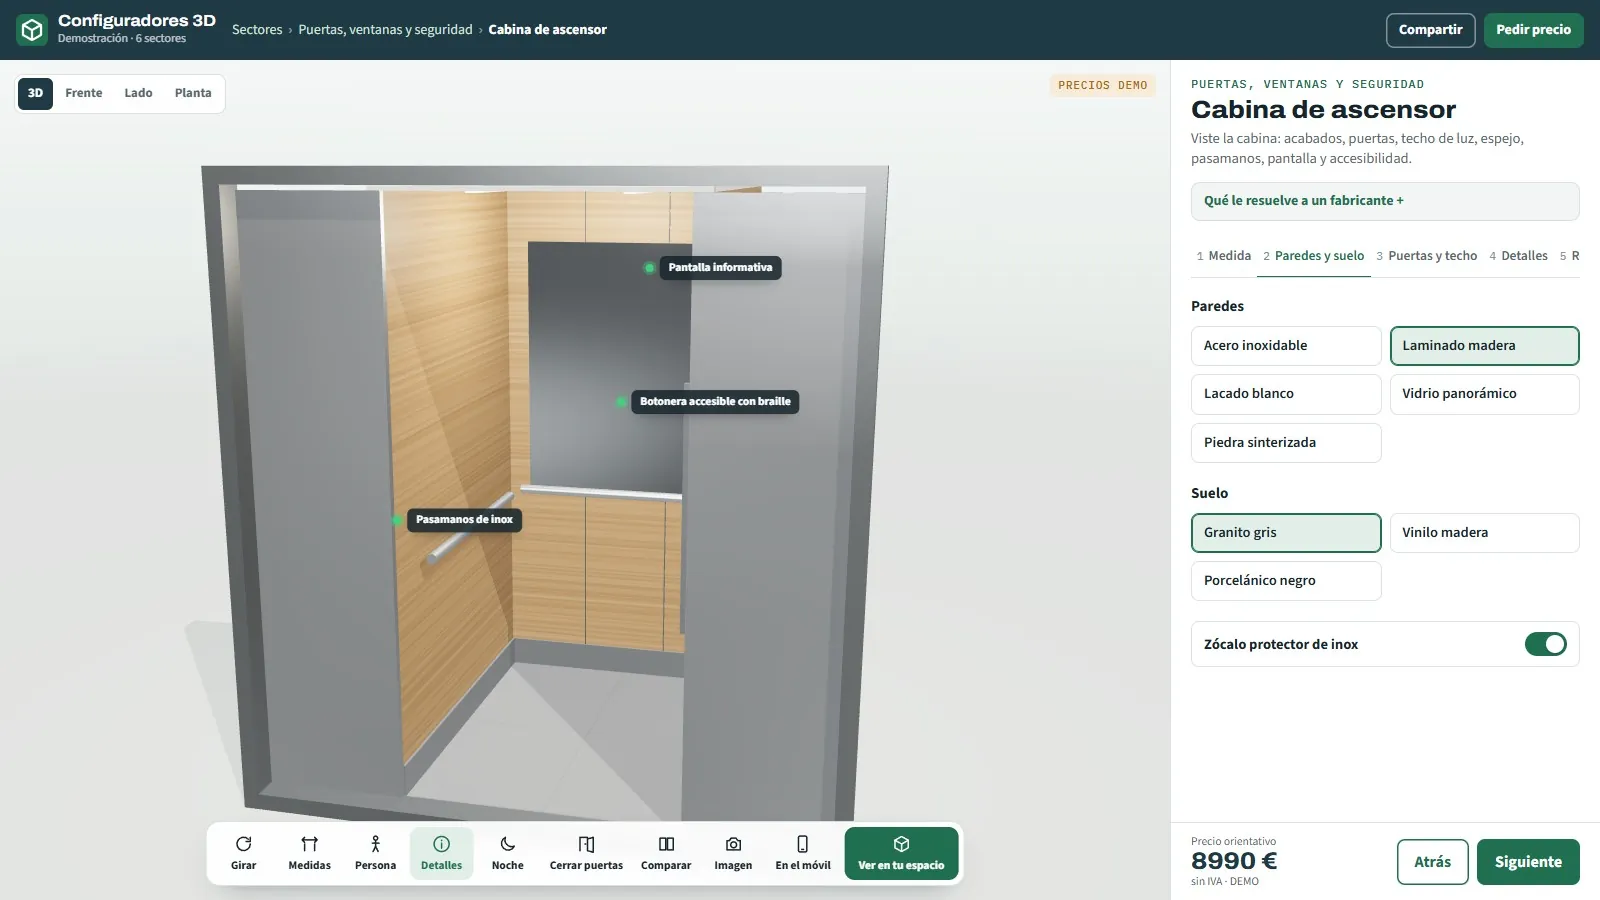Image resolution: width=1600 pixels, height=900 pixels.
Task: Choose Vinilo madera floor
Action: pyautogui.click(x=1484, y=533)
